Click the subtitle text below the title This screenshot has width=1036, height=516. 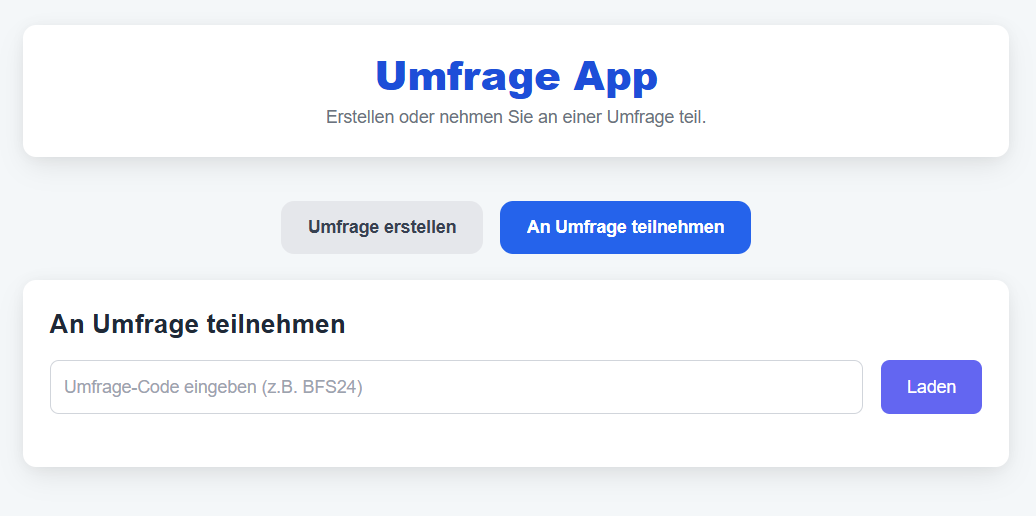click(x=516, y=117)
